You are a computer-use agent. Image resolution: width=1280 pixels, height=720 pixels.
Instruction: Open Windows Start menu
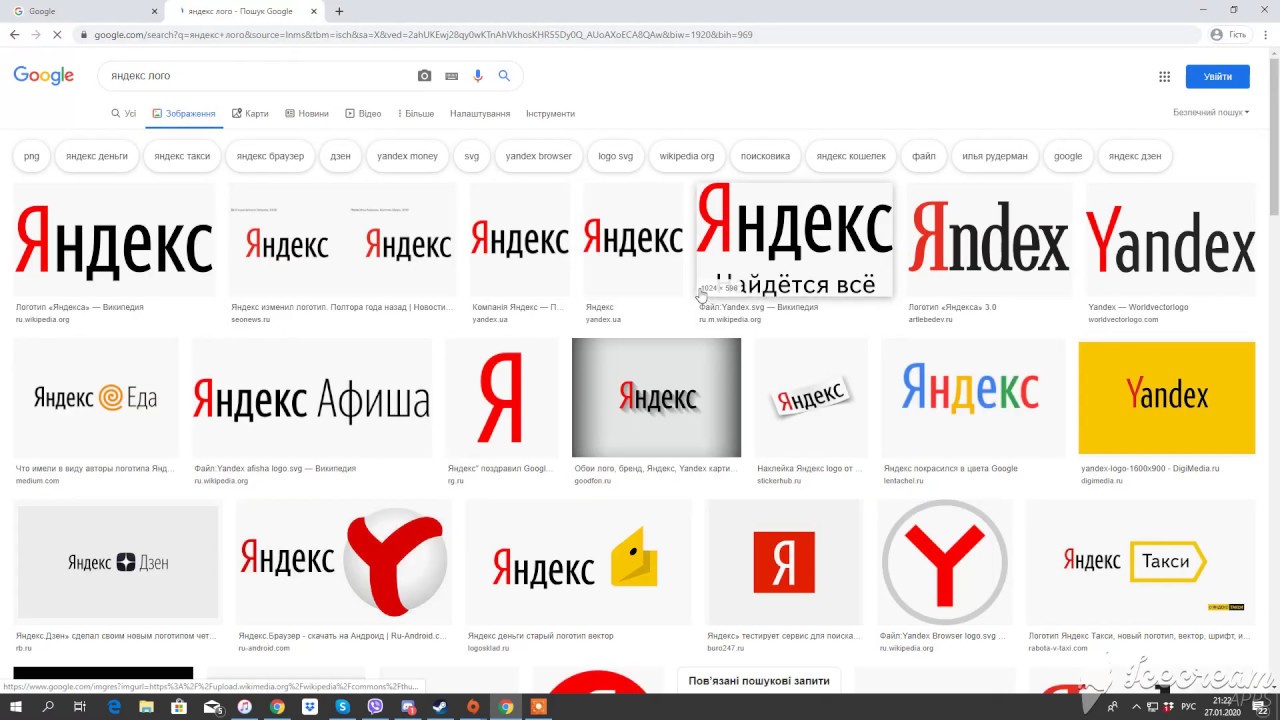(16, 707)
